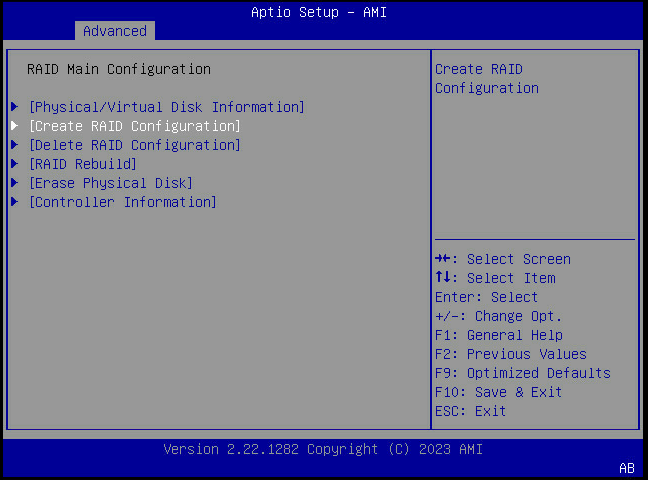
Task: Click the triangle icon beside RAID Rebuild
Action: (x=14, y=164)
